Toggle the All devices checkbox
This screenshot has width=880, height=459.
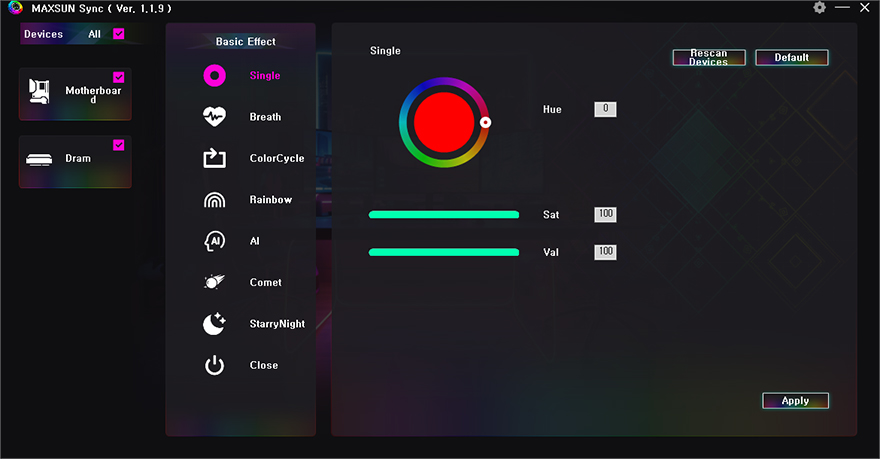(119, 34)
